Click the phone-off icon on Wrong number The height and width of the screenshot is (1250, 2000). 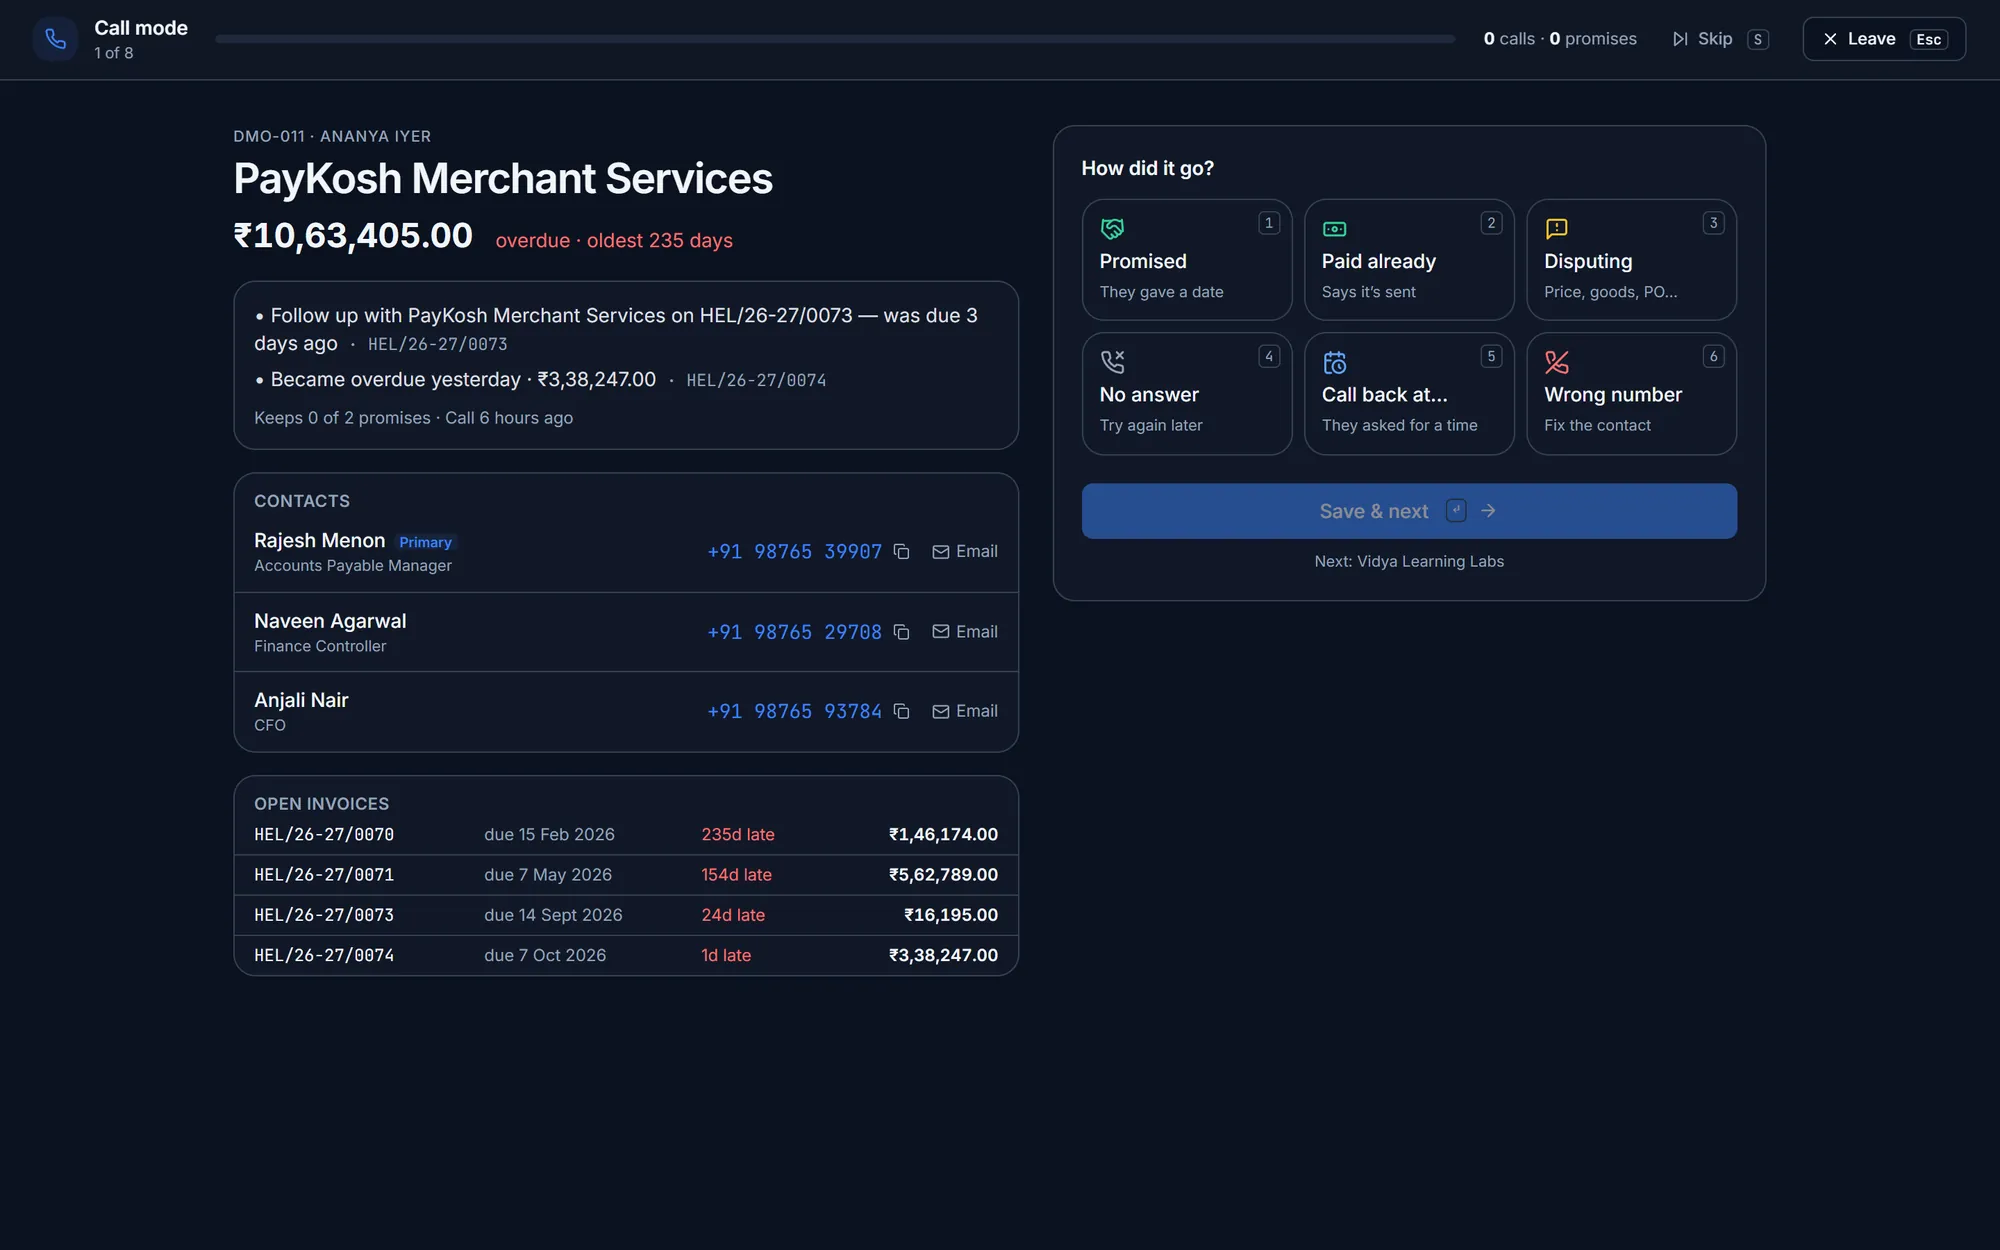1556,362
